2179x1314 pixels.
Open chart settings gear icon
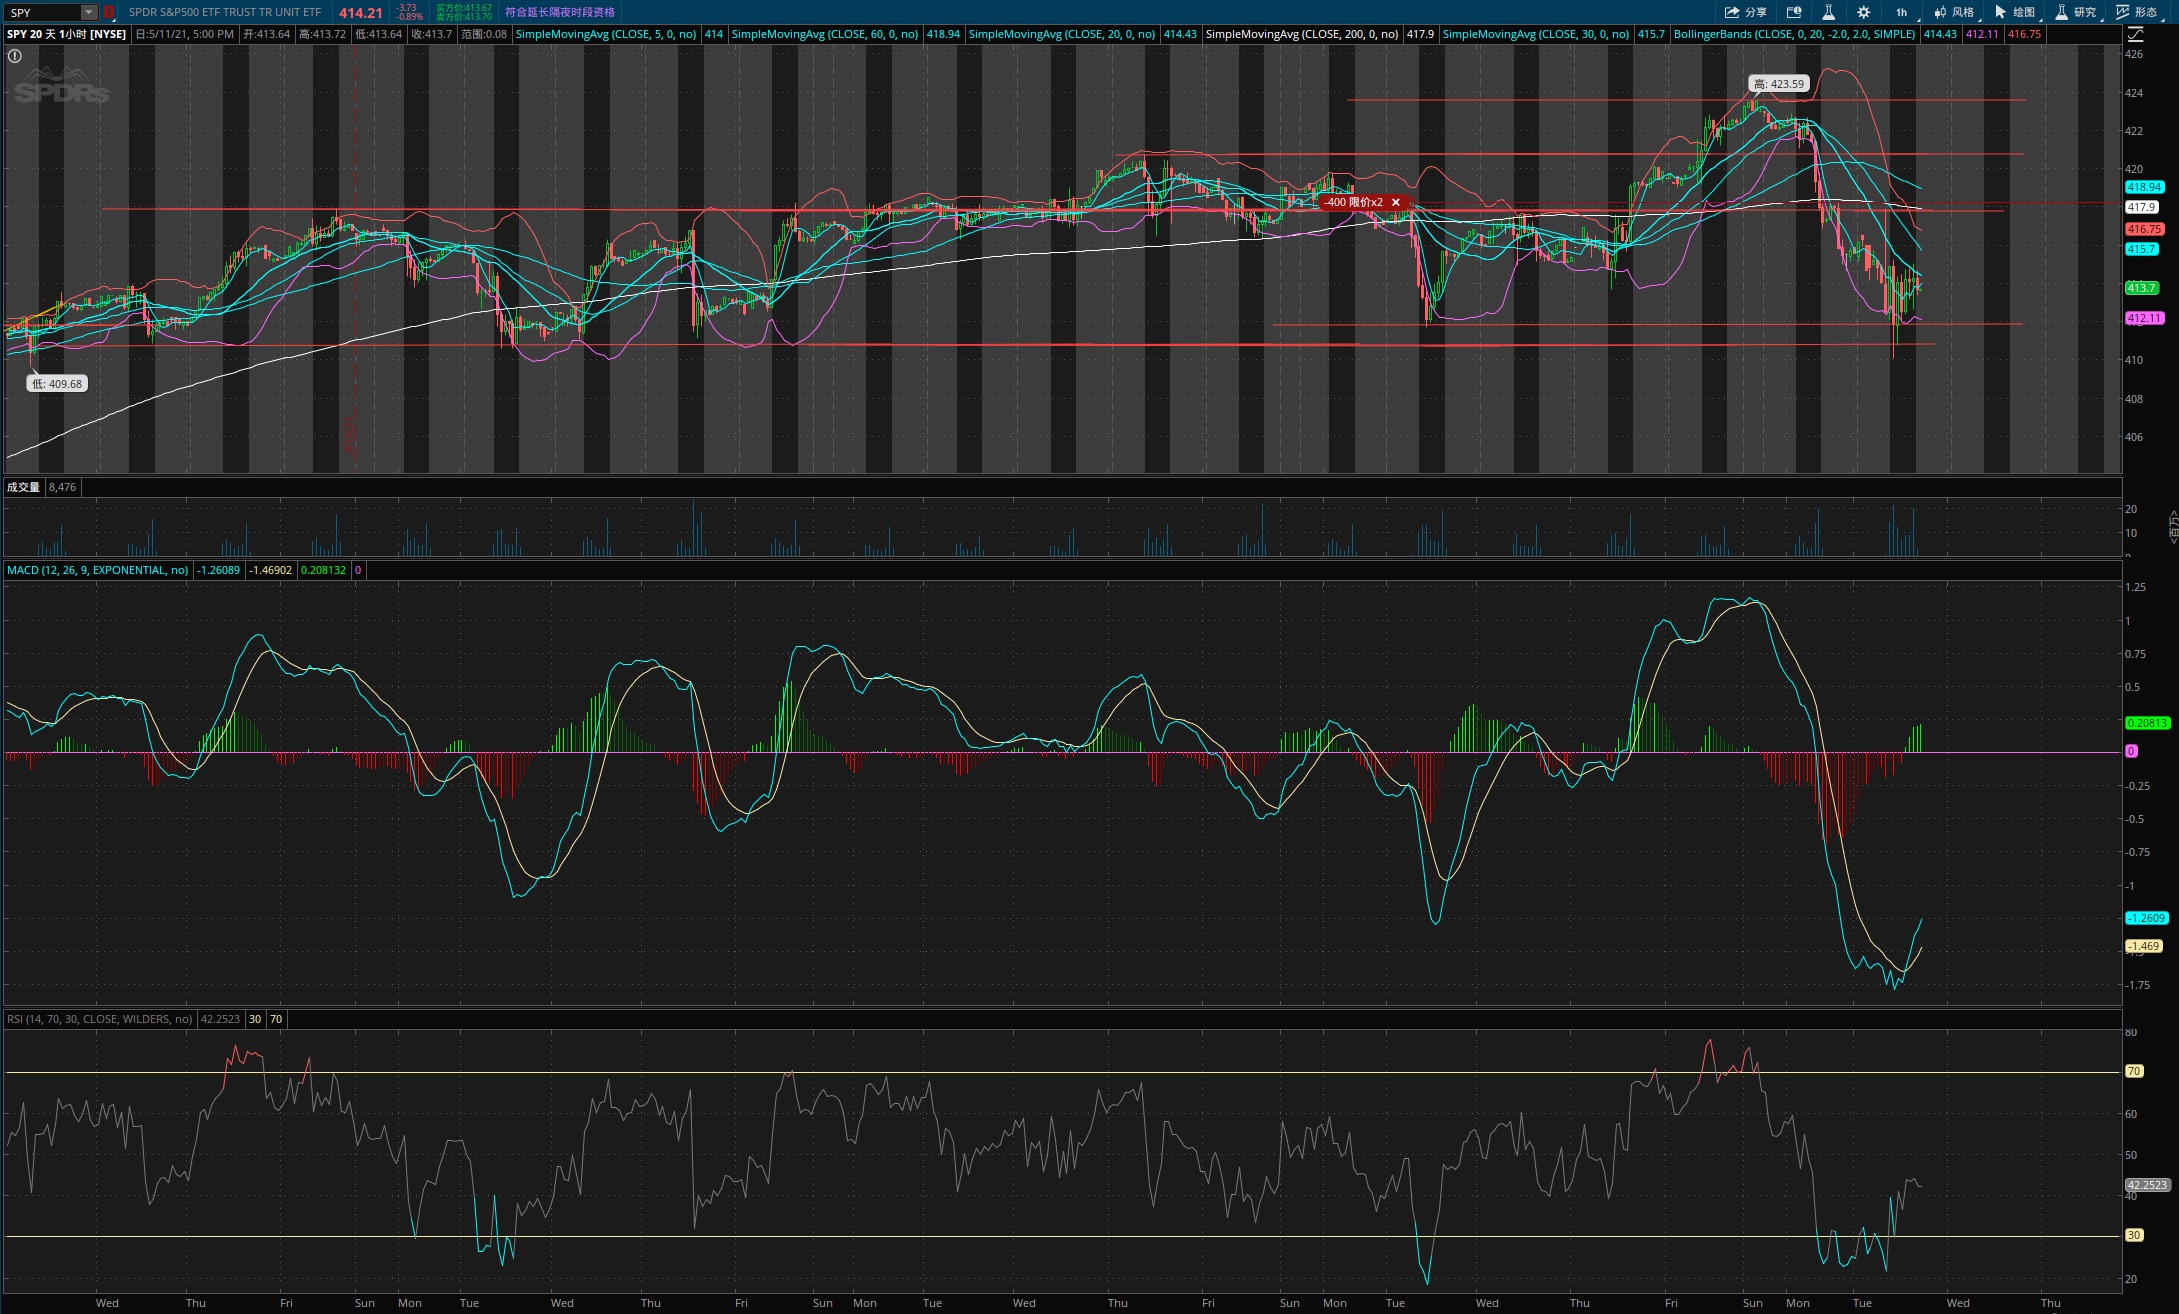(x=1863, y=12)
